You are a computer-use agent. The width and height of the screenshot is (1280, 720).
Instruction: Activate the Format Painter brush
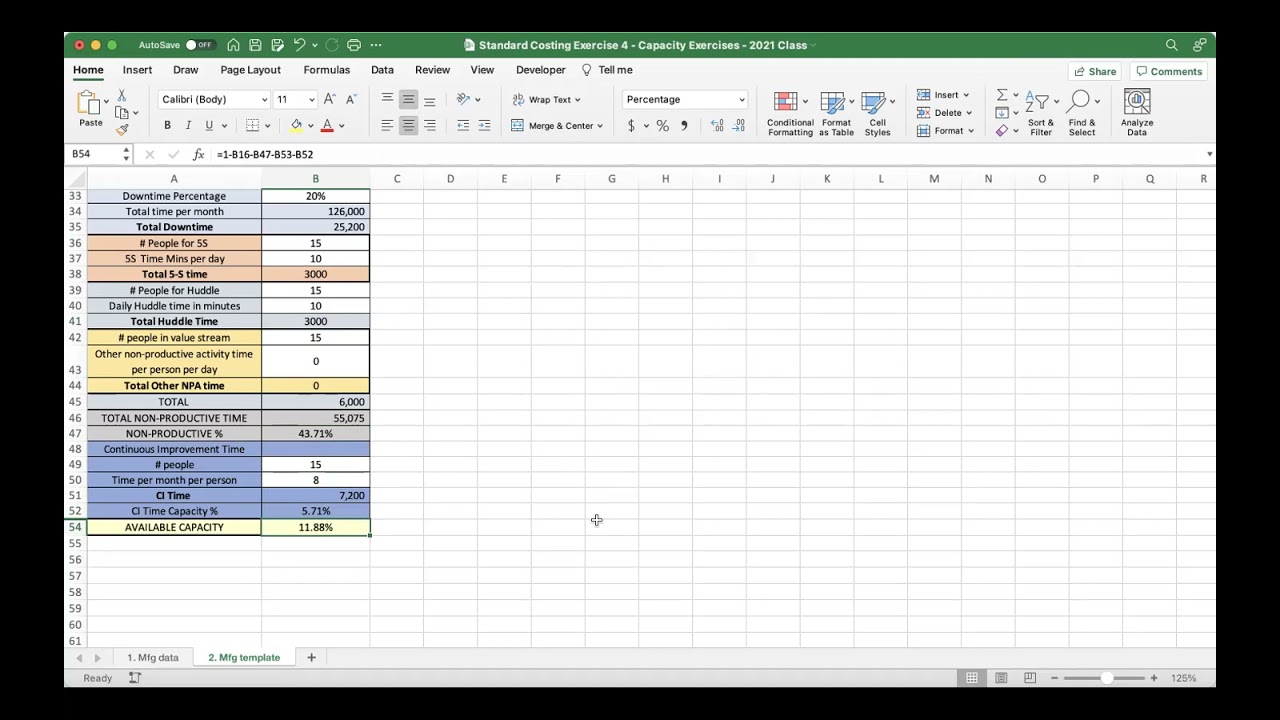[x=121, y=129]
